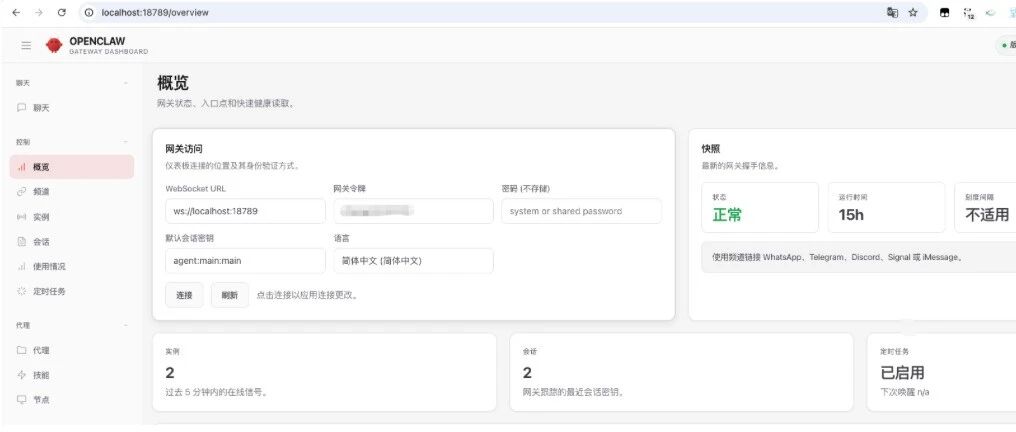This screenshot has width=1016, height=432.
Task: Toggle the hamburger menu to collapse sidebar
Action: [26, 45]
